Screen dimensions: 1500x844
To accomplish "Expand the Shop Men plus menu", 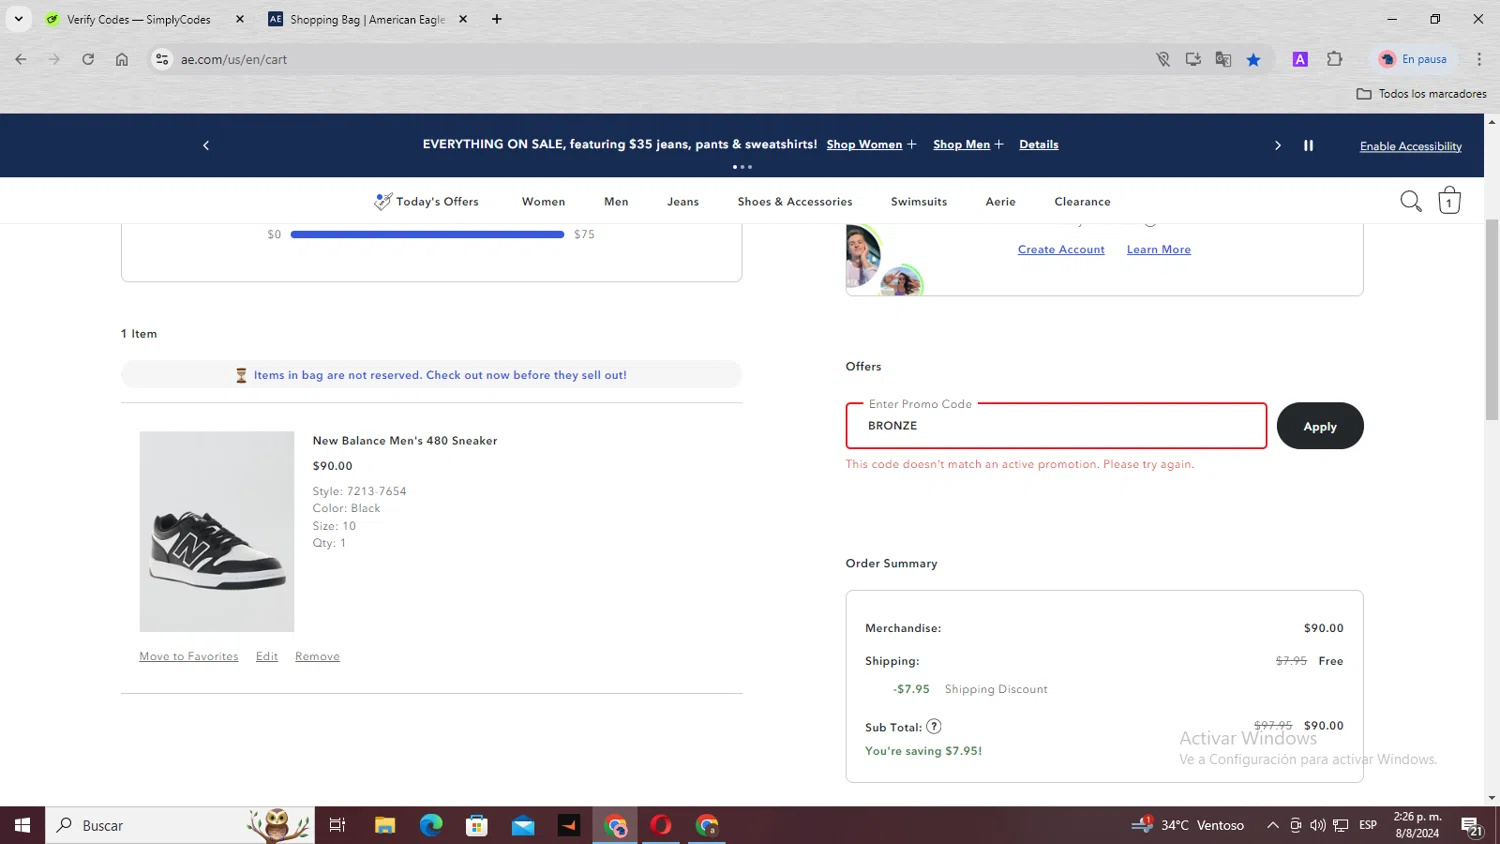I will coord(998,145).
